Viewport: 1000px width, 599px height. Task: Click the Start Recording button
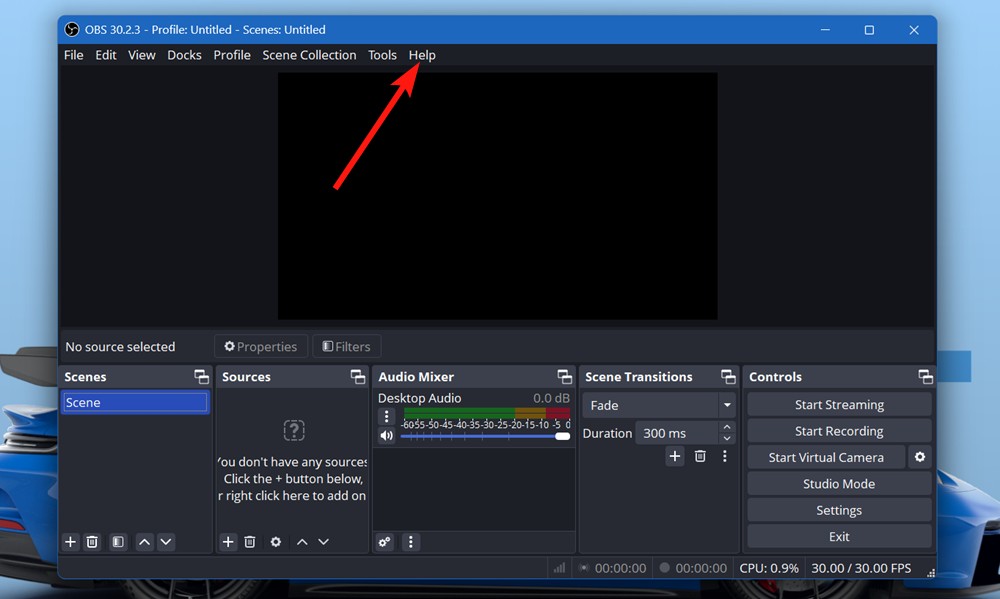[839, 430]
